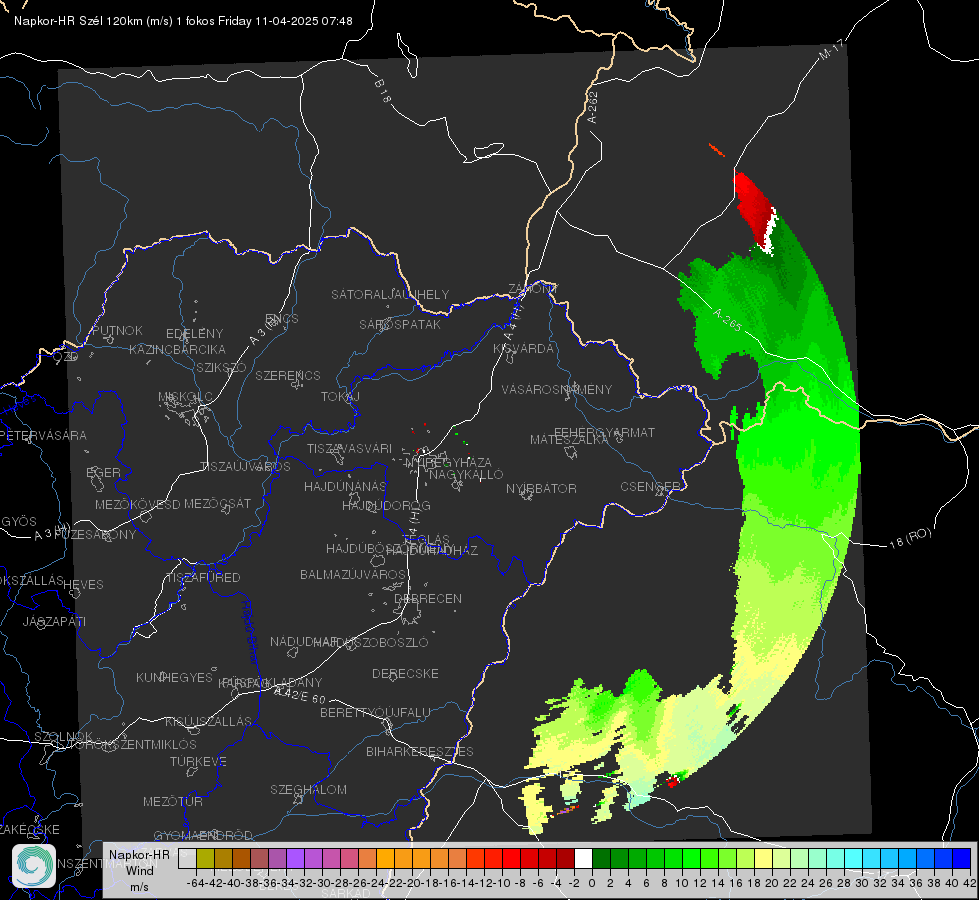
Task: Click the CSENGER label
Action: 651,487
